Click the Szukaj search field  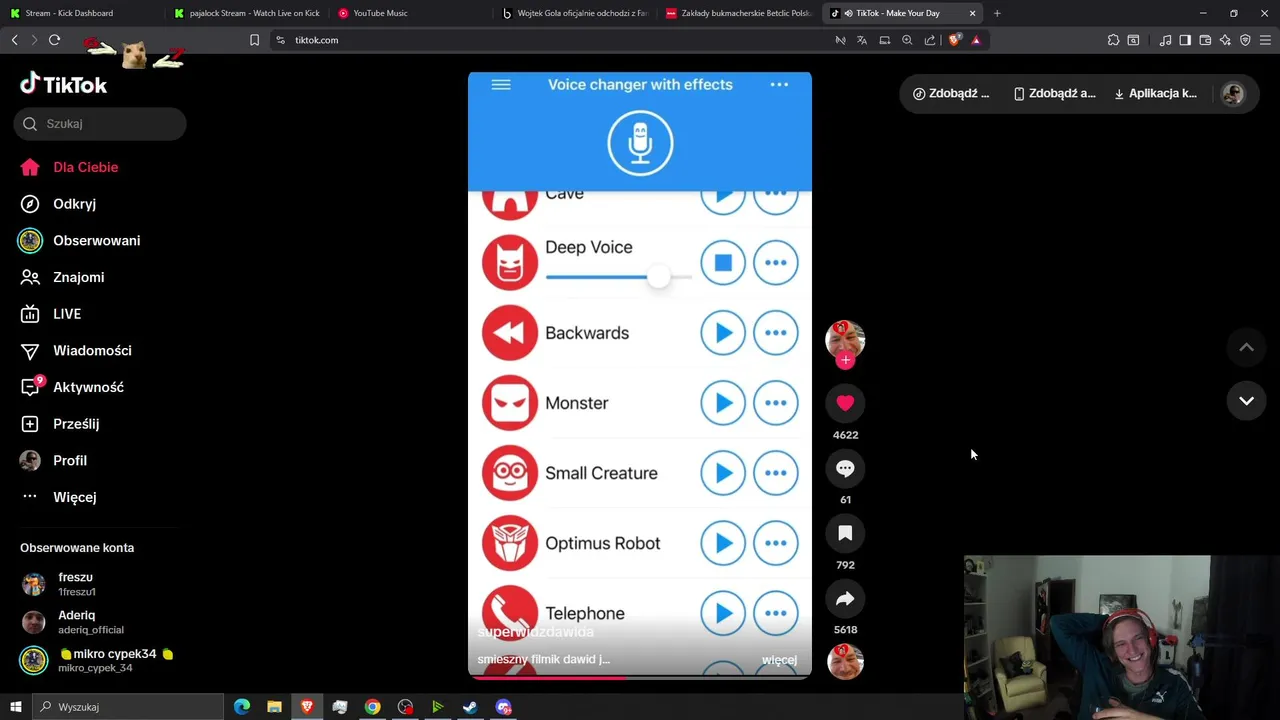(x=100, y=124)
